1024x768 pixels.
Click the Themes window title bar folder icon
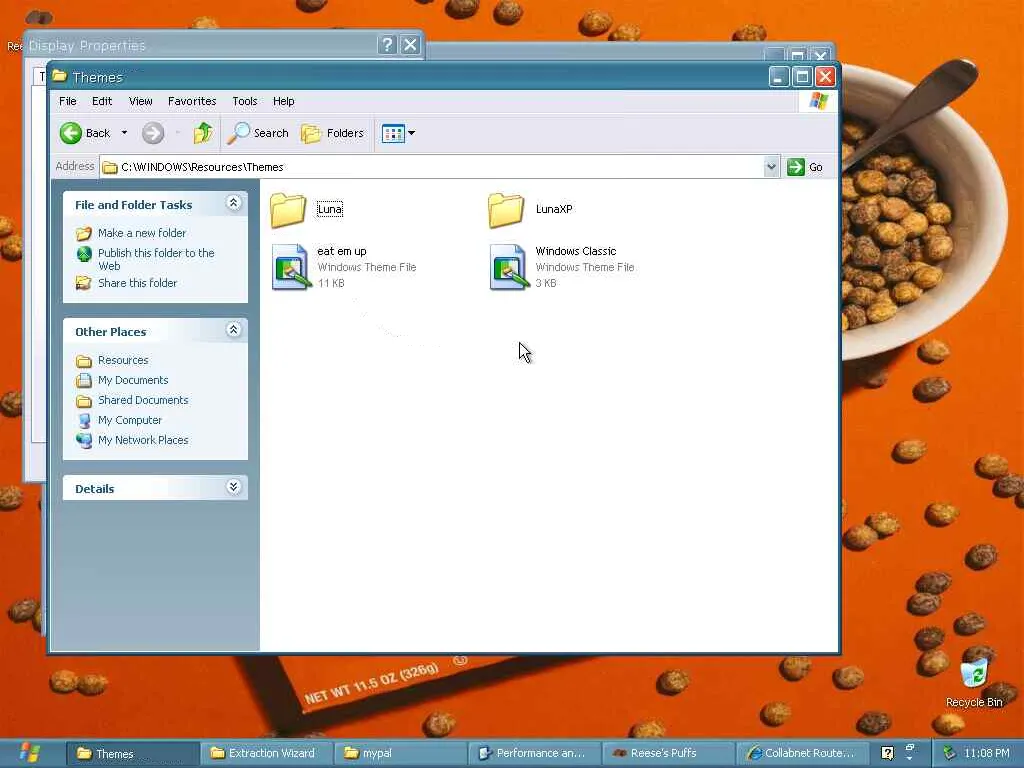[x=60, y=76]
